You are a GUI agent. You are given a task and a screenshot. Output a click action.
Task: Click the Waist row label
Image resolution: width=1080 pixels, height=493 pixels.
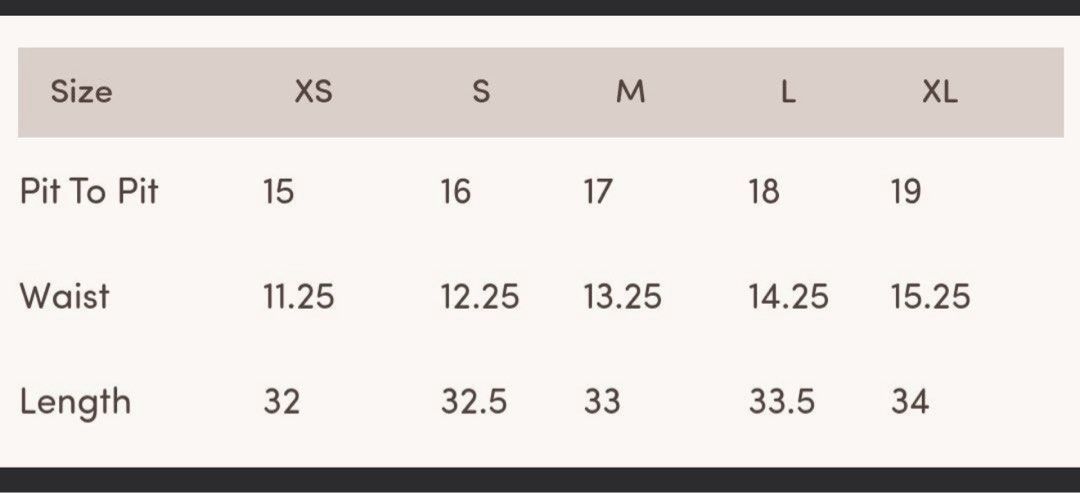[x=64, y=297]
